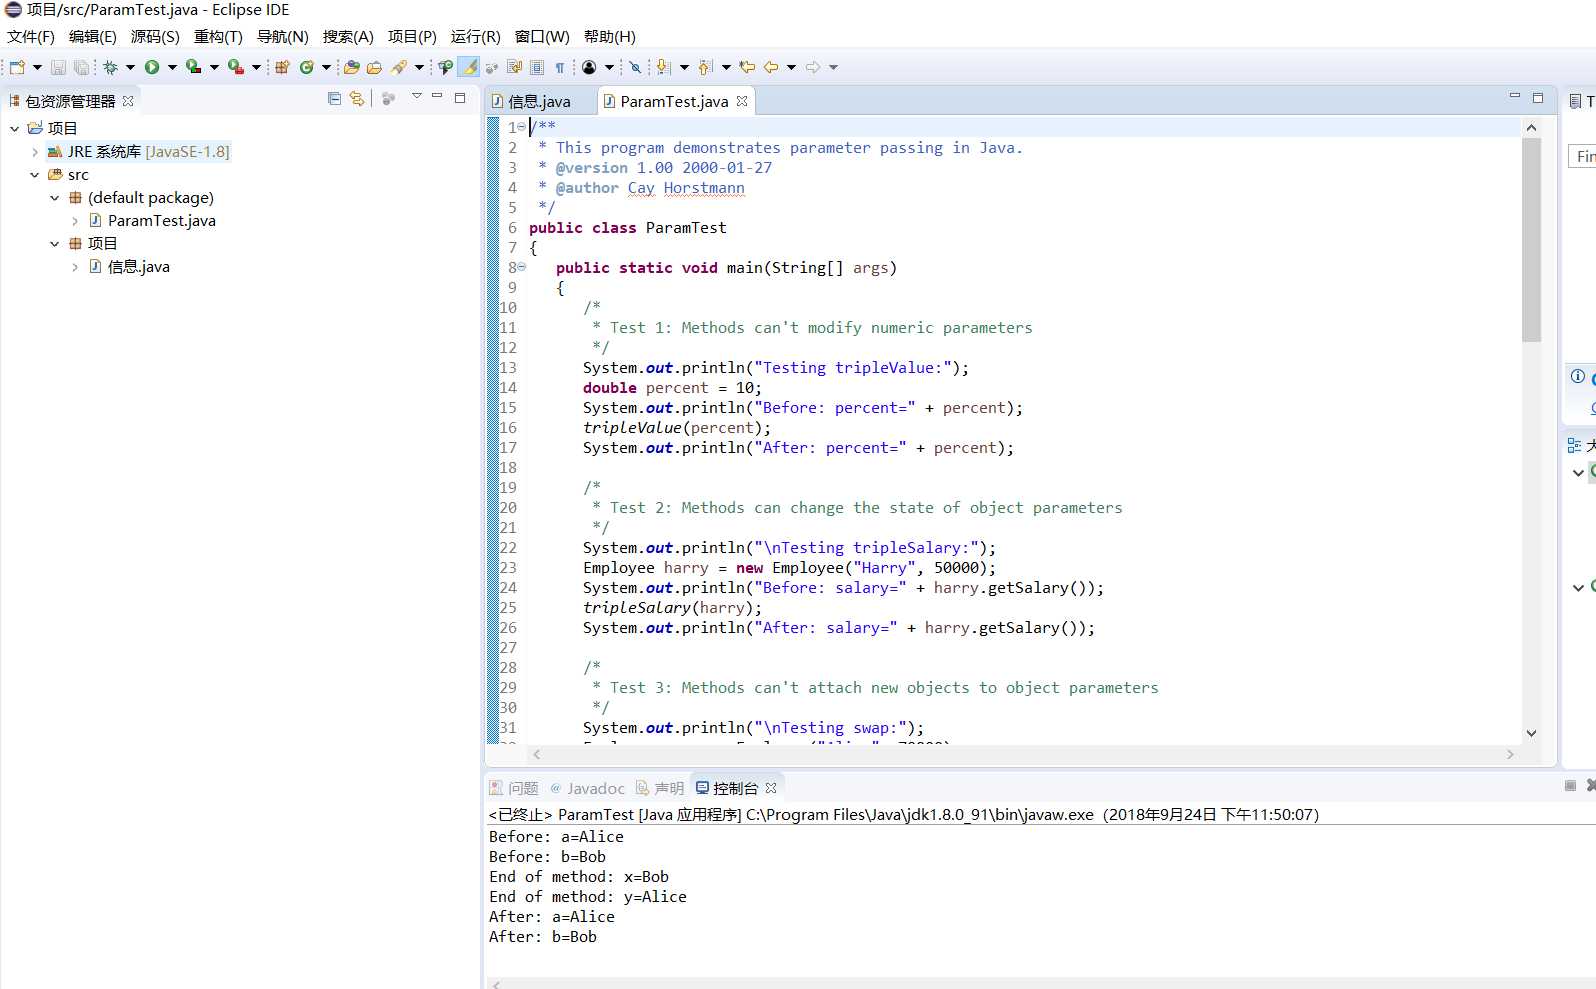Click console line "After: b=Bob"

tap(543, 937)
